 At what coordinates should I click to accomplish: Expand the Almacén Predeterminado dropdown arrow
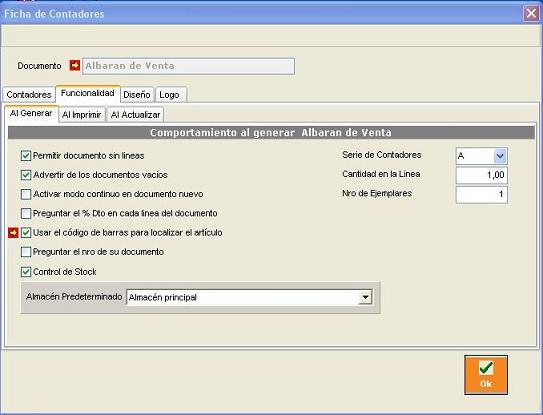(x=365, y=298)
